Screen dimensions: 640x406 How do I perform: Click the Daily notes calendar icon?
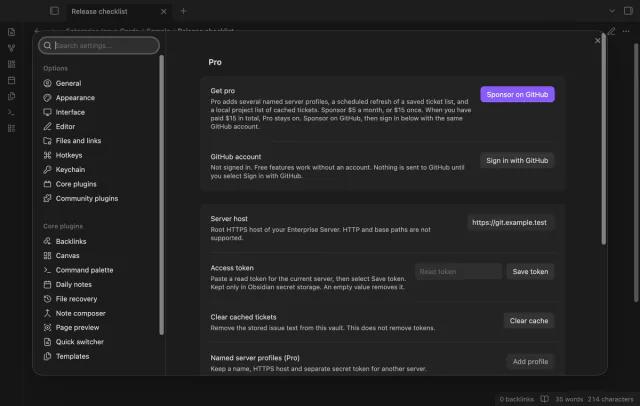(x=47, y=284)
